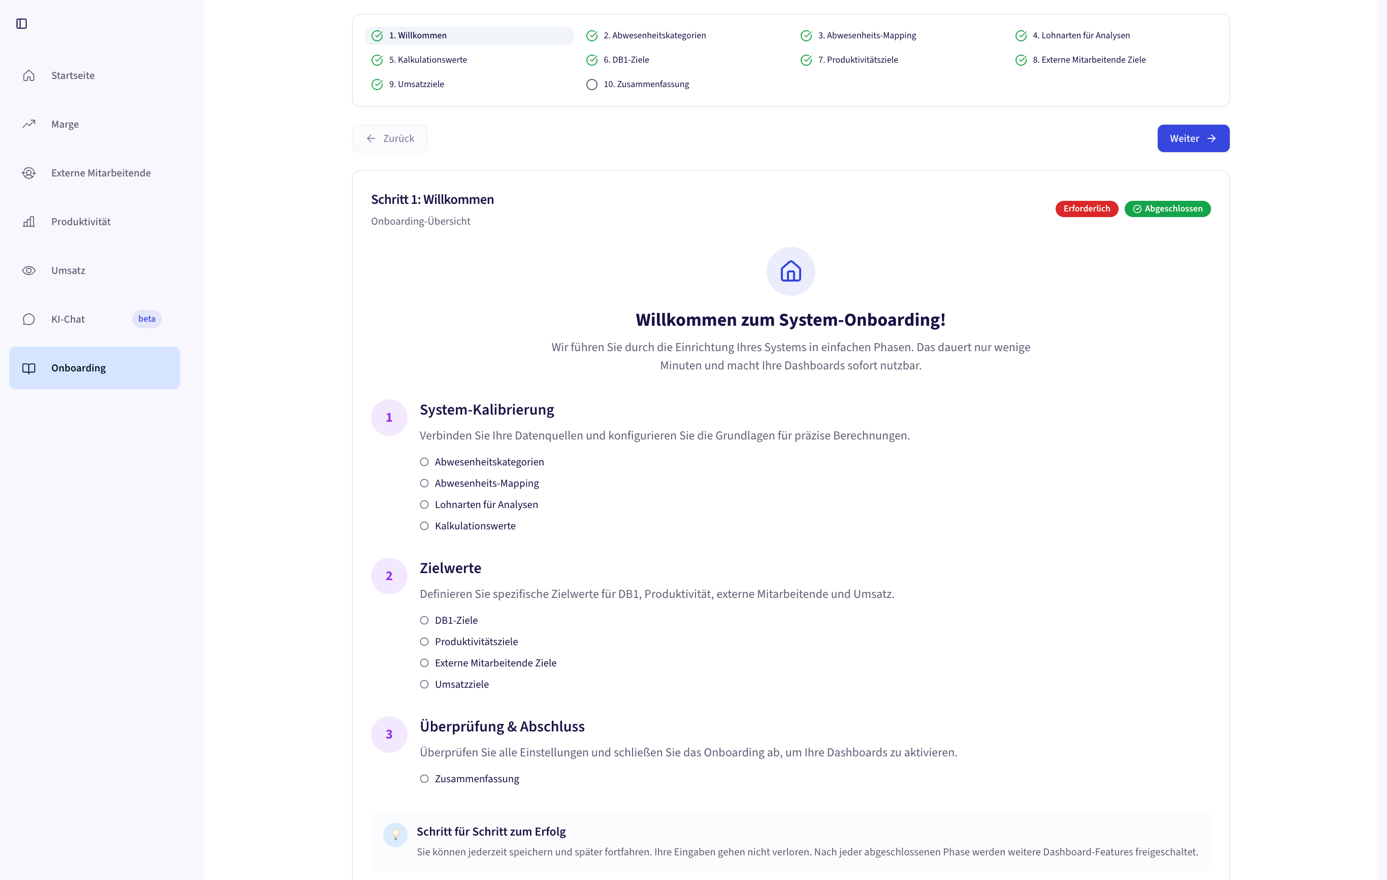Click the Onboarding book icon
1387x880 pixels.
click(29, 368)
